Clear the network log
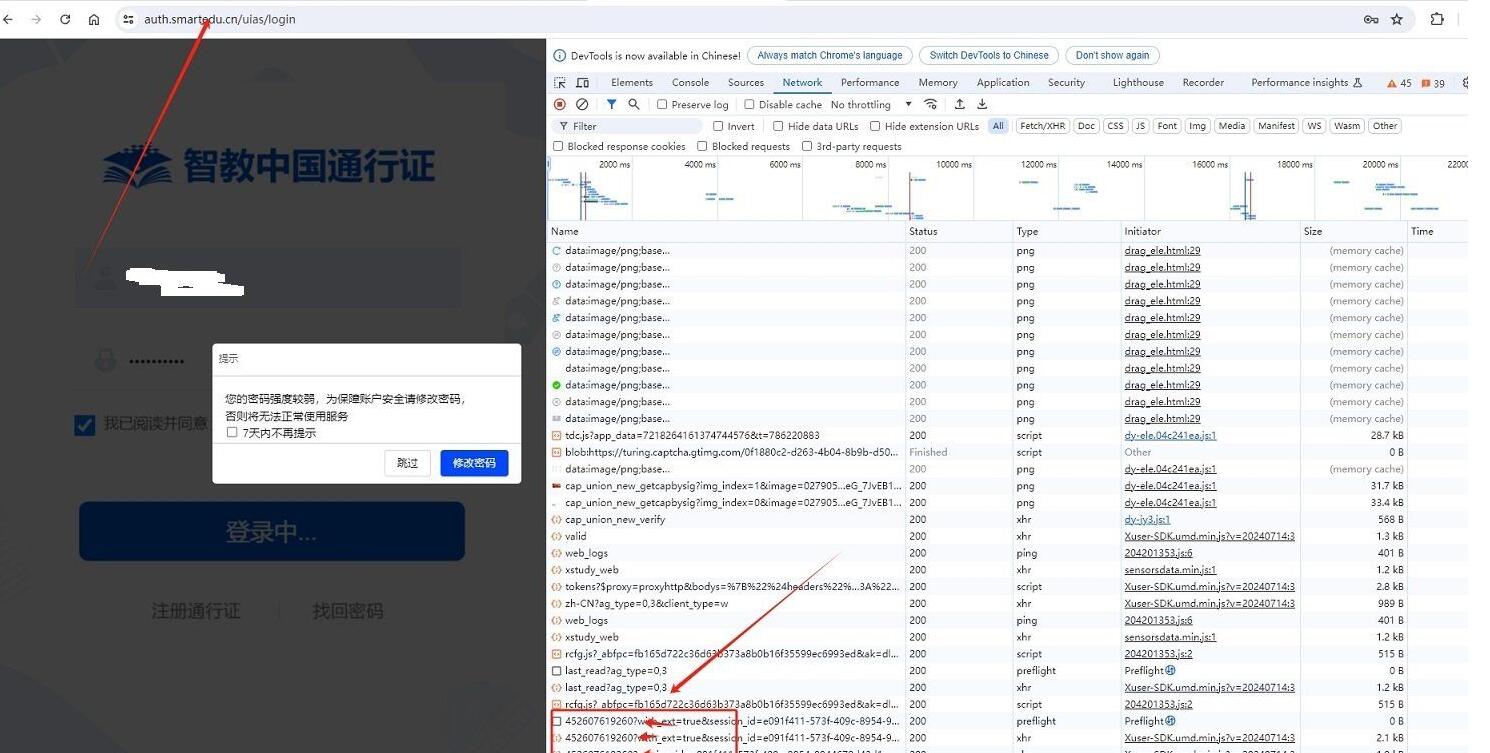 582,104
